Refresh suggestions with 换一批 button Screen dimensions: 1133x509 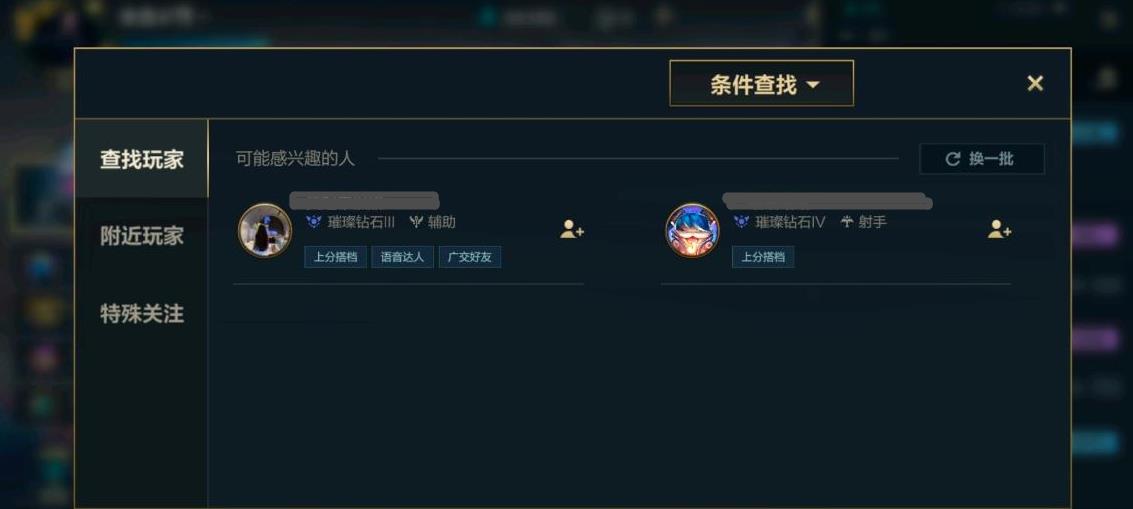(982, 159)
